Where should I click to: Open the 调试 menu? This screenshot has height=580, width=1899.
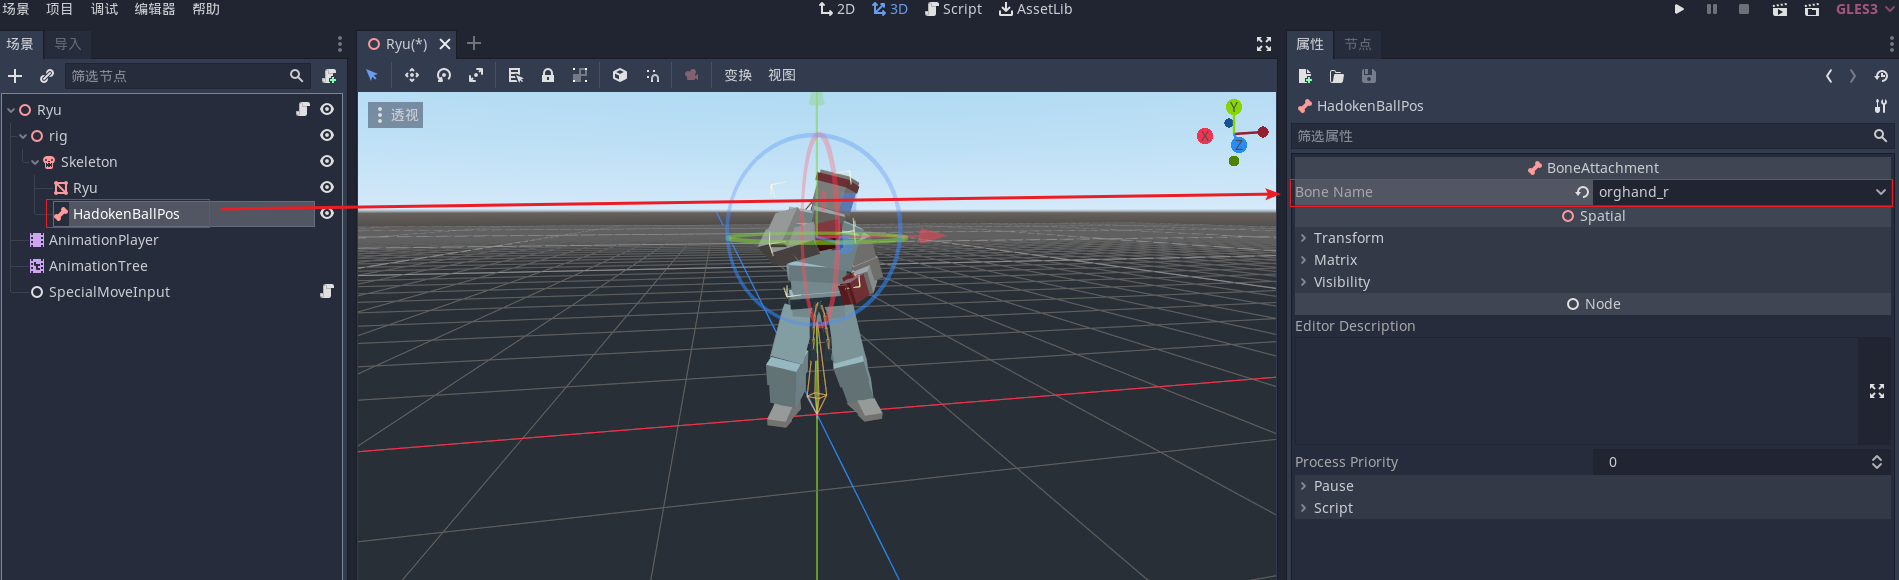click(104, 9)
